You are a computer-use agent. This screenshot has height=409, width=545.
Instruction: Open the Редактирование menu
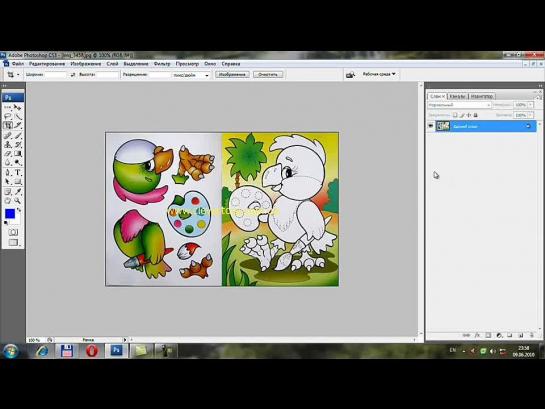coord(47,64)
